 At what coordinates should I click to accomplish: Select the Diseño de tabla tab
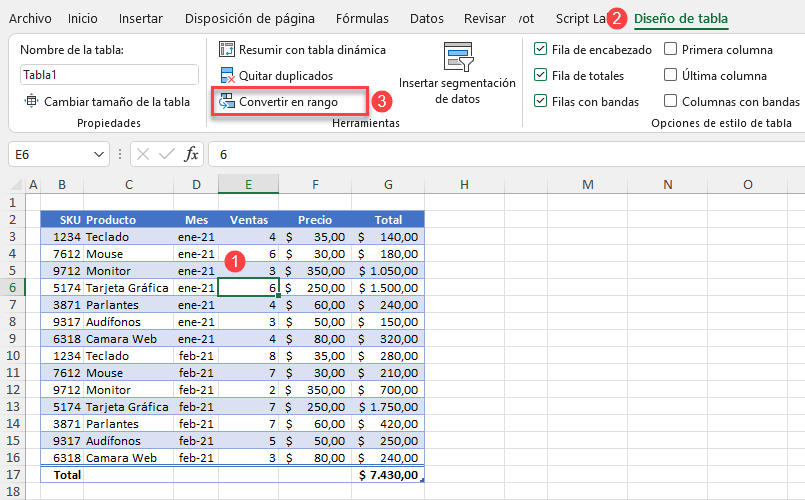click(x=681, y=18)
